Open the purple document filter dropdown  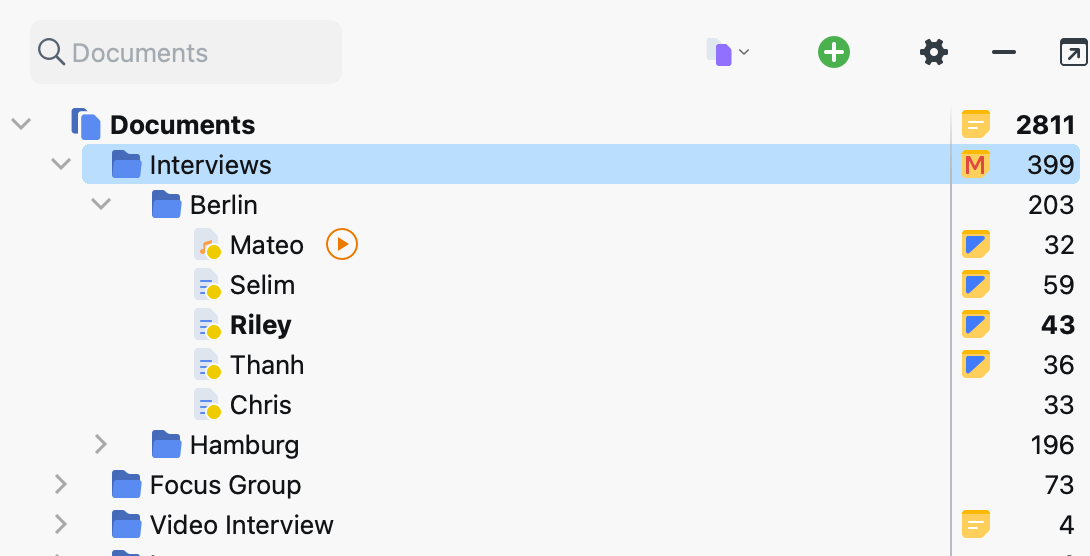tap(728, 52)
